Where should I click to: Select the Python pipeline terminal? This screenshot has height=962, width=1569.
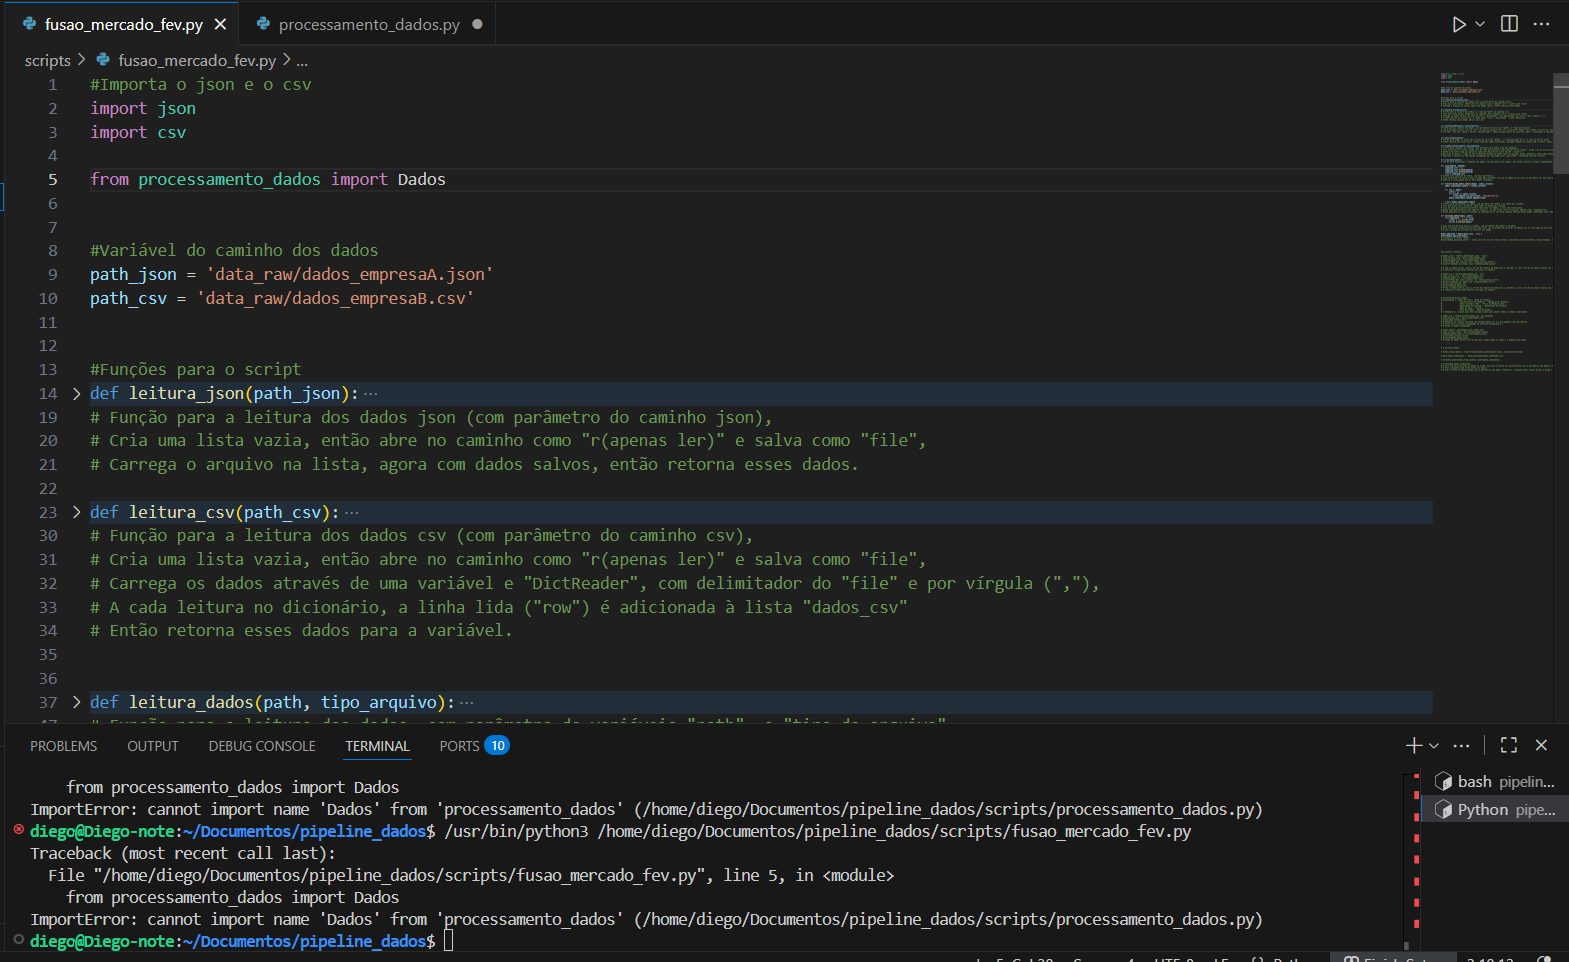click(1496, 809)
